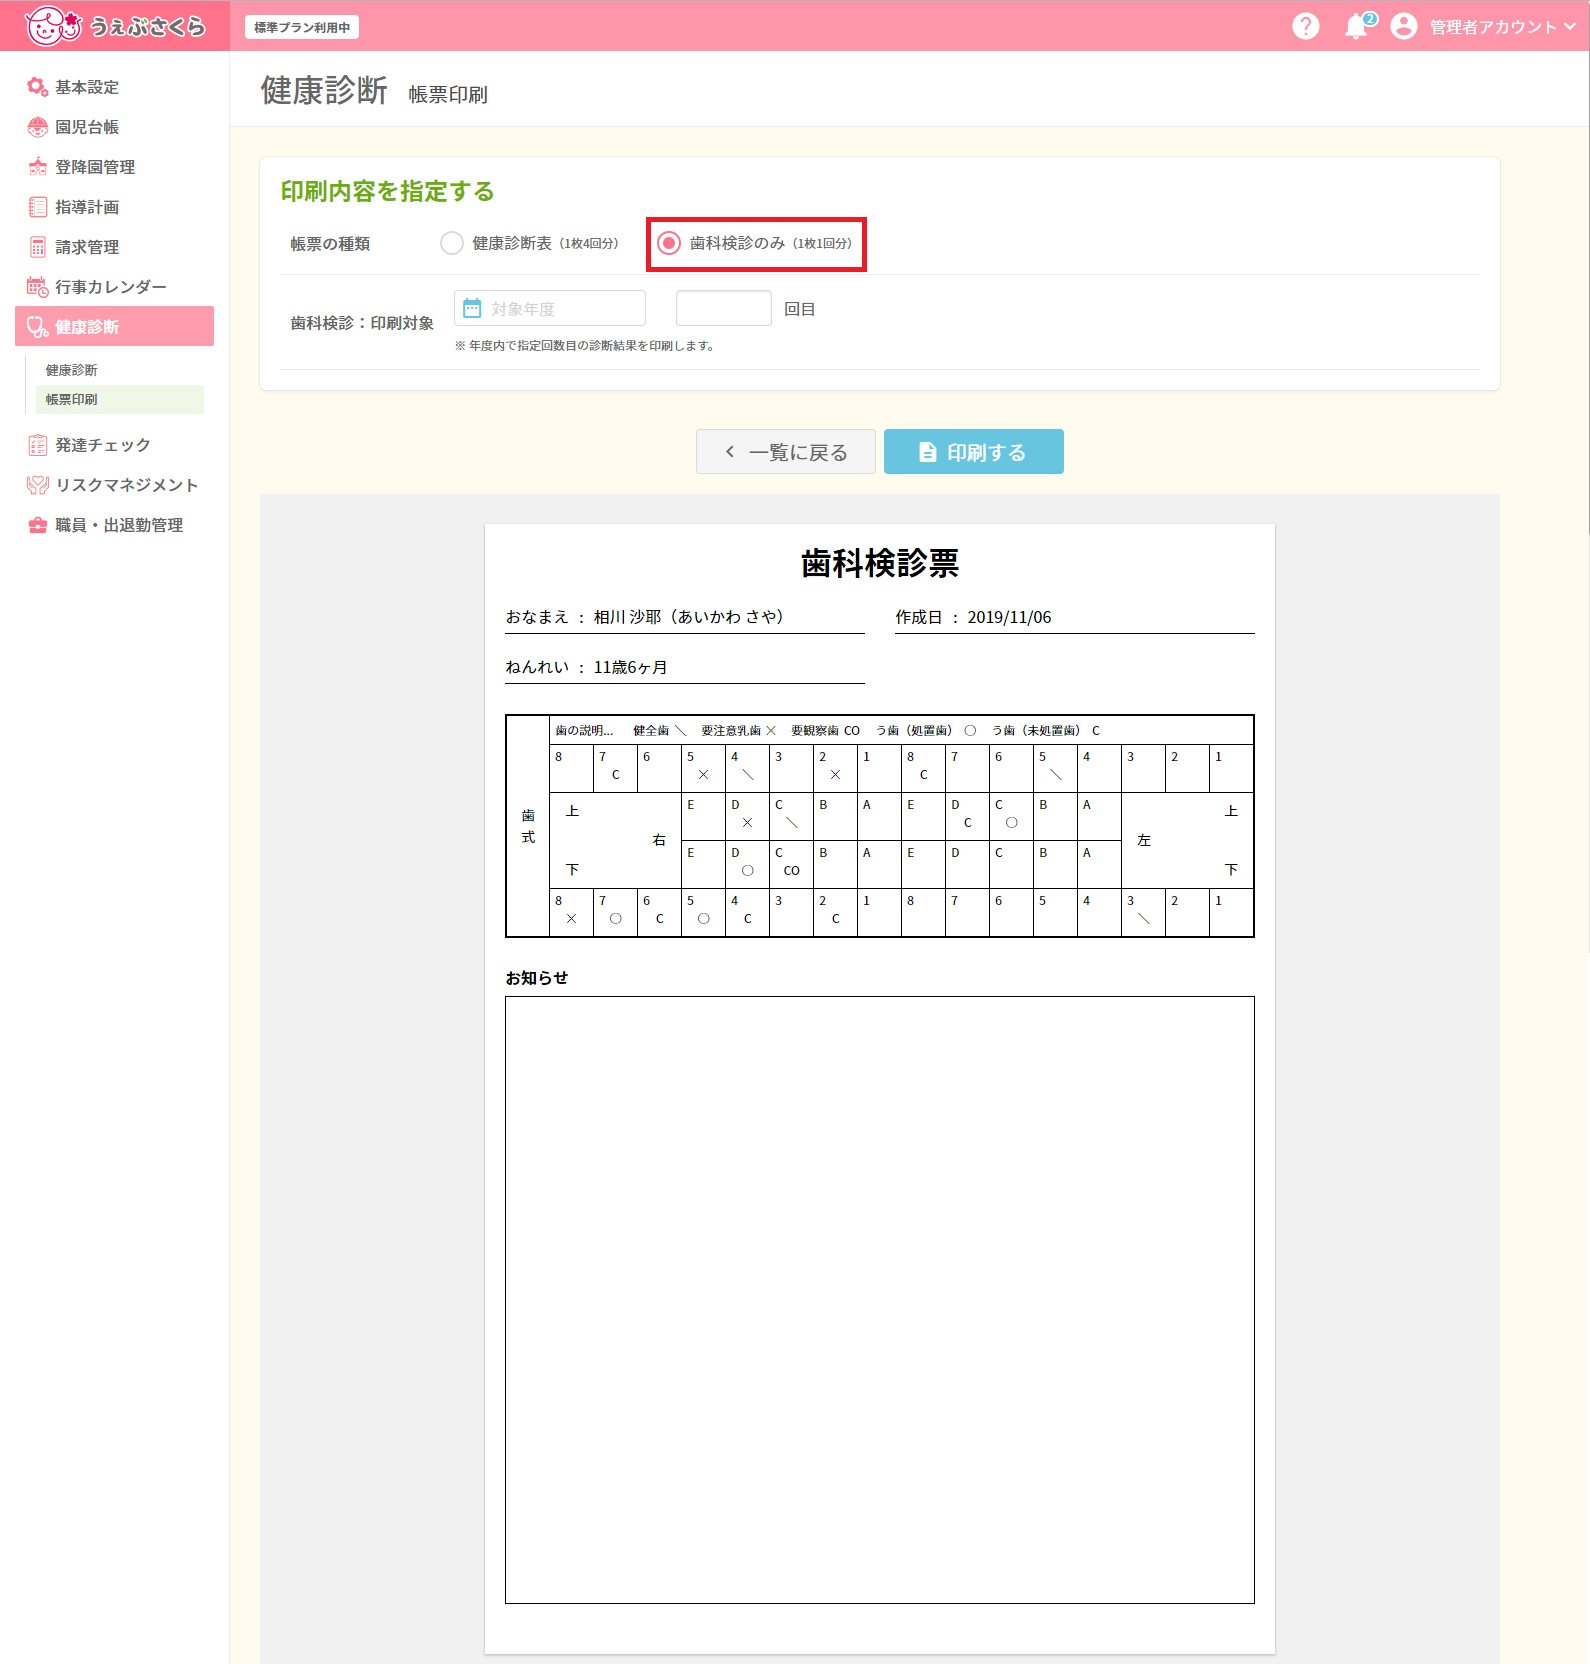The height and width of the screenshot is (1664, 1590).
Task: Click the お知らせ text box in preview
Action: point(880,1300)
